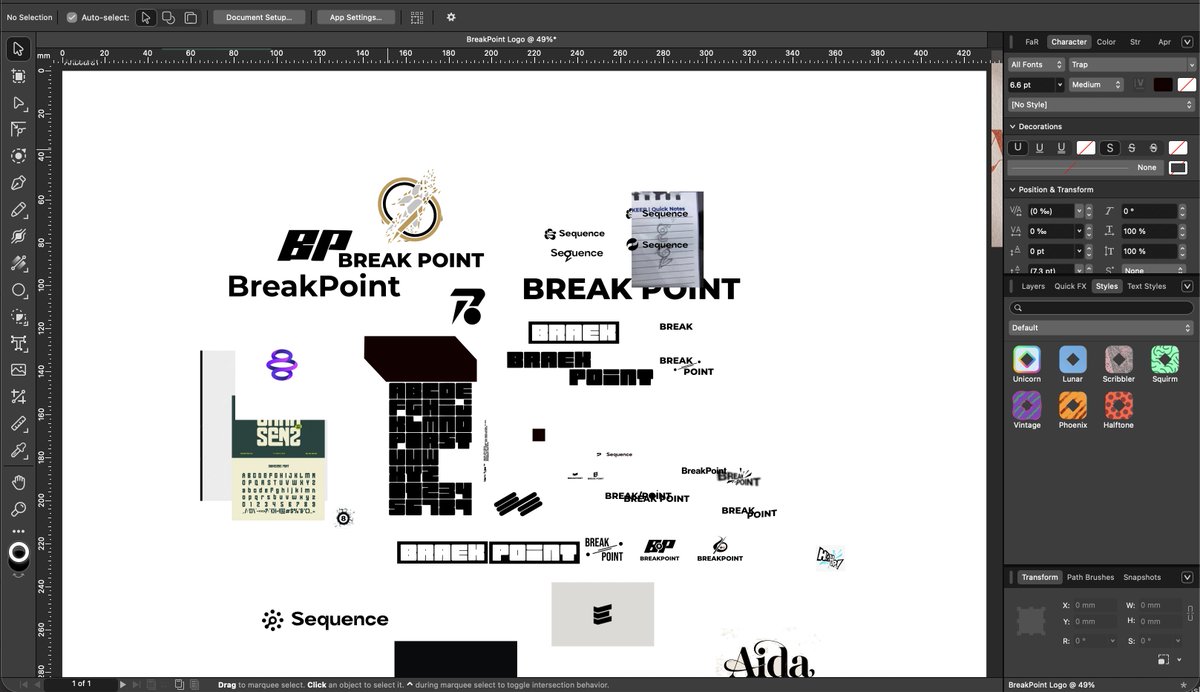Open the context toolbar gear settings

[x=451, y=17]
